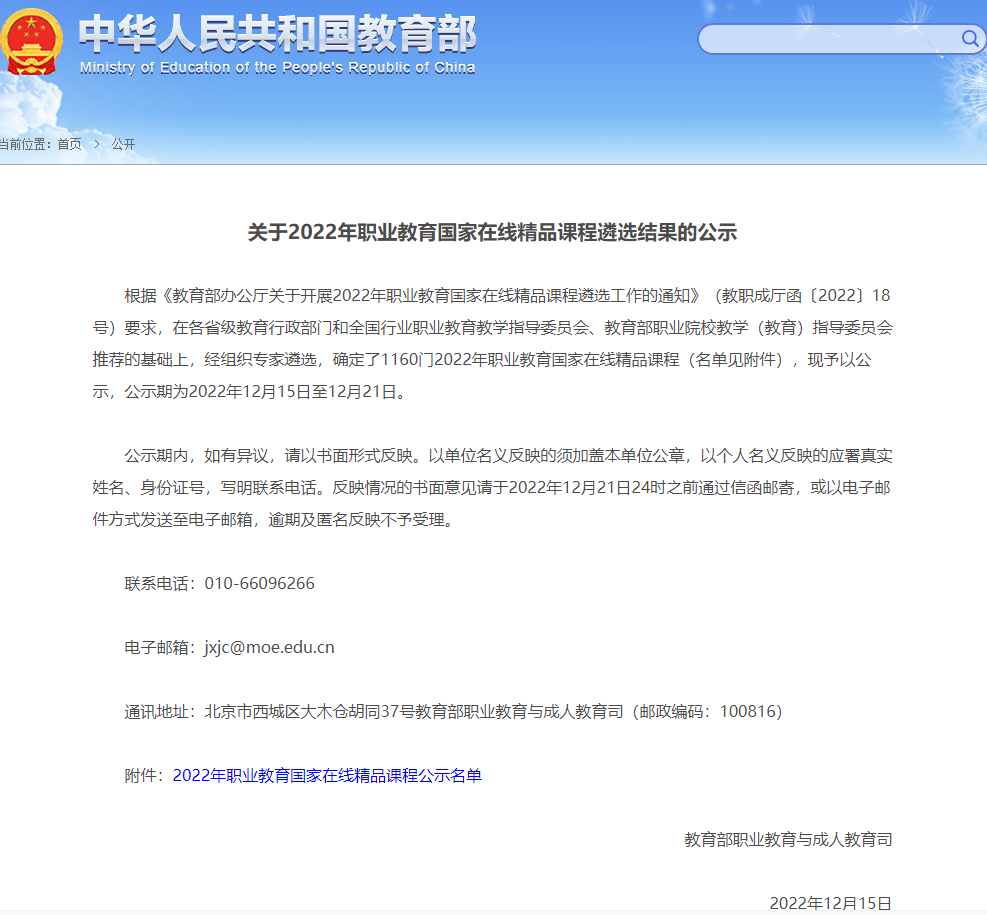Open the 公开 breadcrumb item
The width and height of the screenshot is (987, 915).
coord(123,144)
